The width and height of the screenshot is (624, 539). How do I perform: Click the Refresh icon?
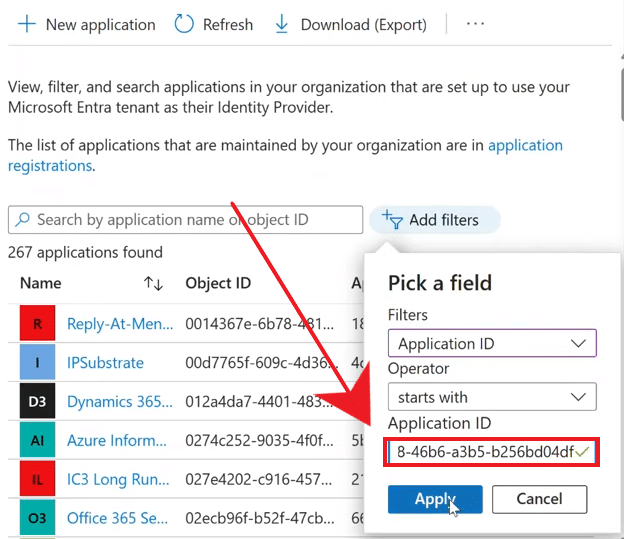point(184,24)
